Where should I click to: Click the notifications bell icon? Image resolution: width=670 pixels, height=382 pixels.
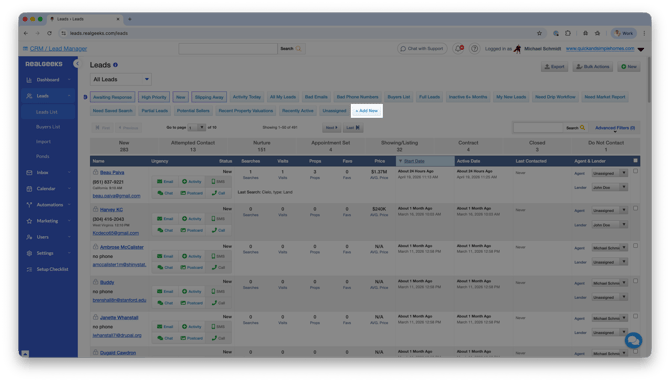[458, 49]
